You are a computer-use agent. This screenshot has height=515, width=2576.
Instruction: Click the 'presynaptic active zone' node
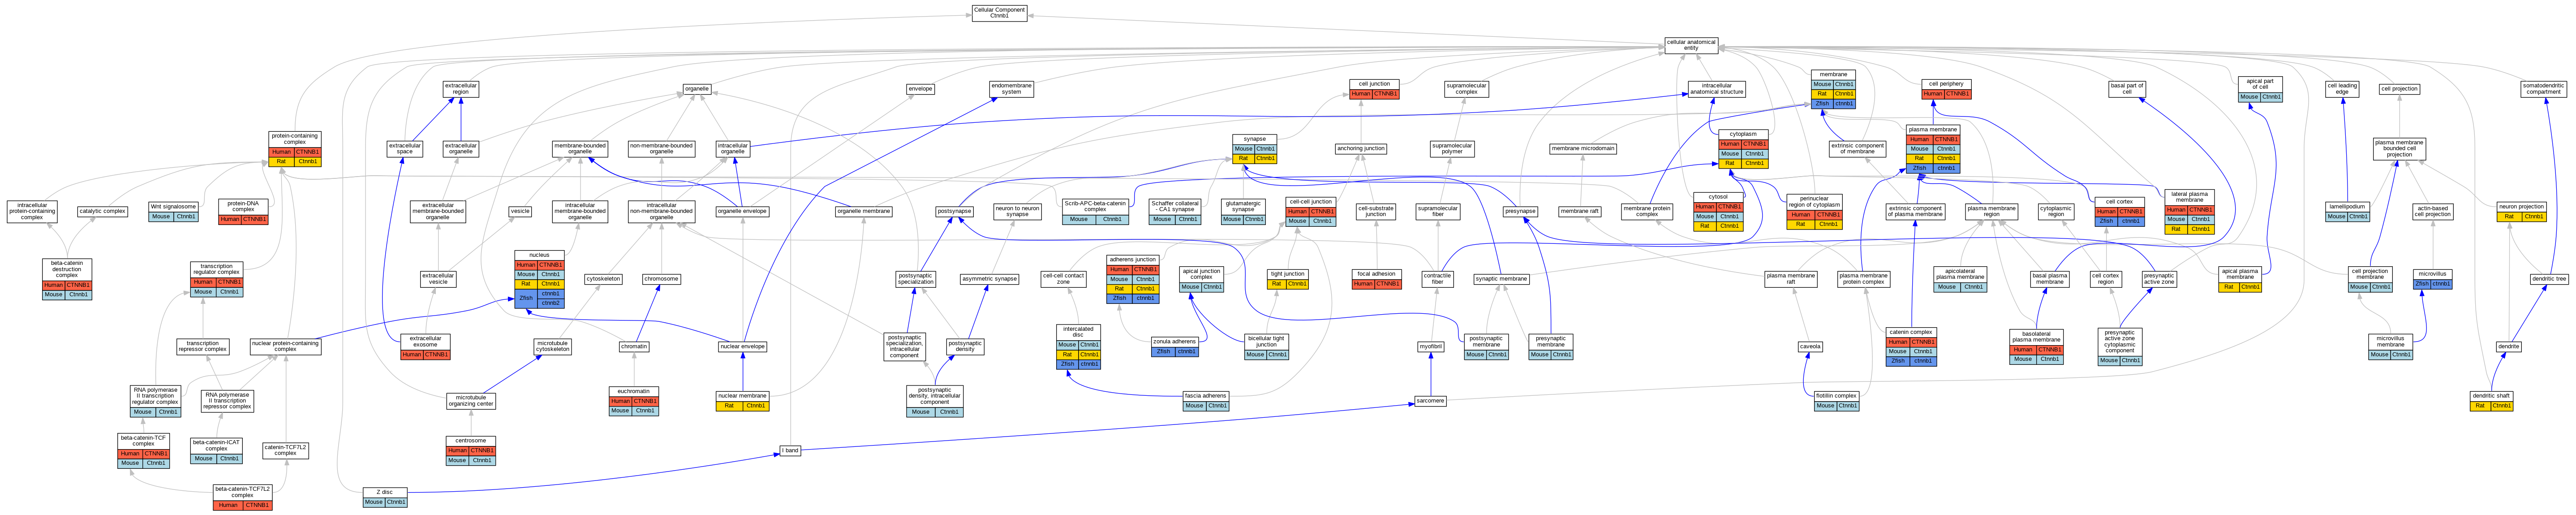pos(2159,279)
